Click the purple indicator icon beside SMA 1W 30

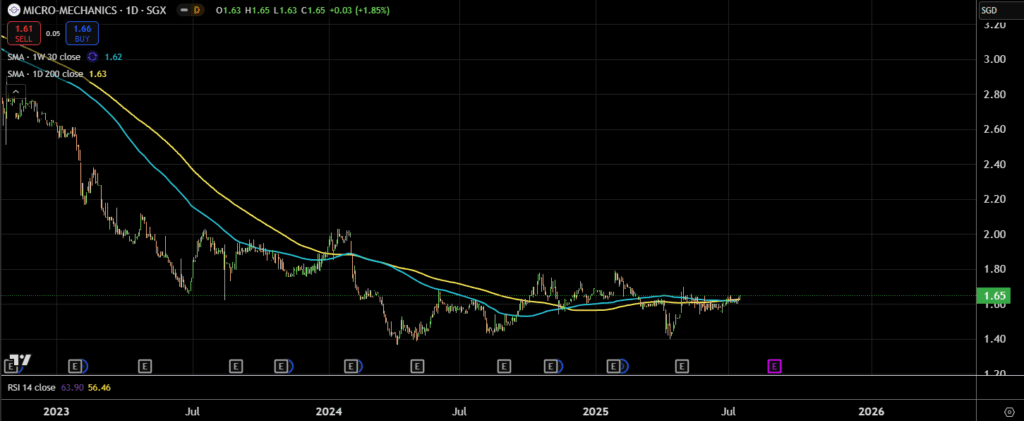click(92, 56)
